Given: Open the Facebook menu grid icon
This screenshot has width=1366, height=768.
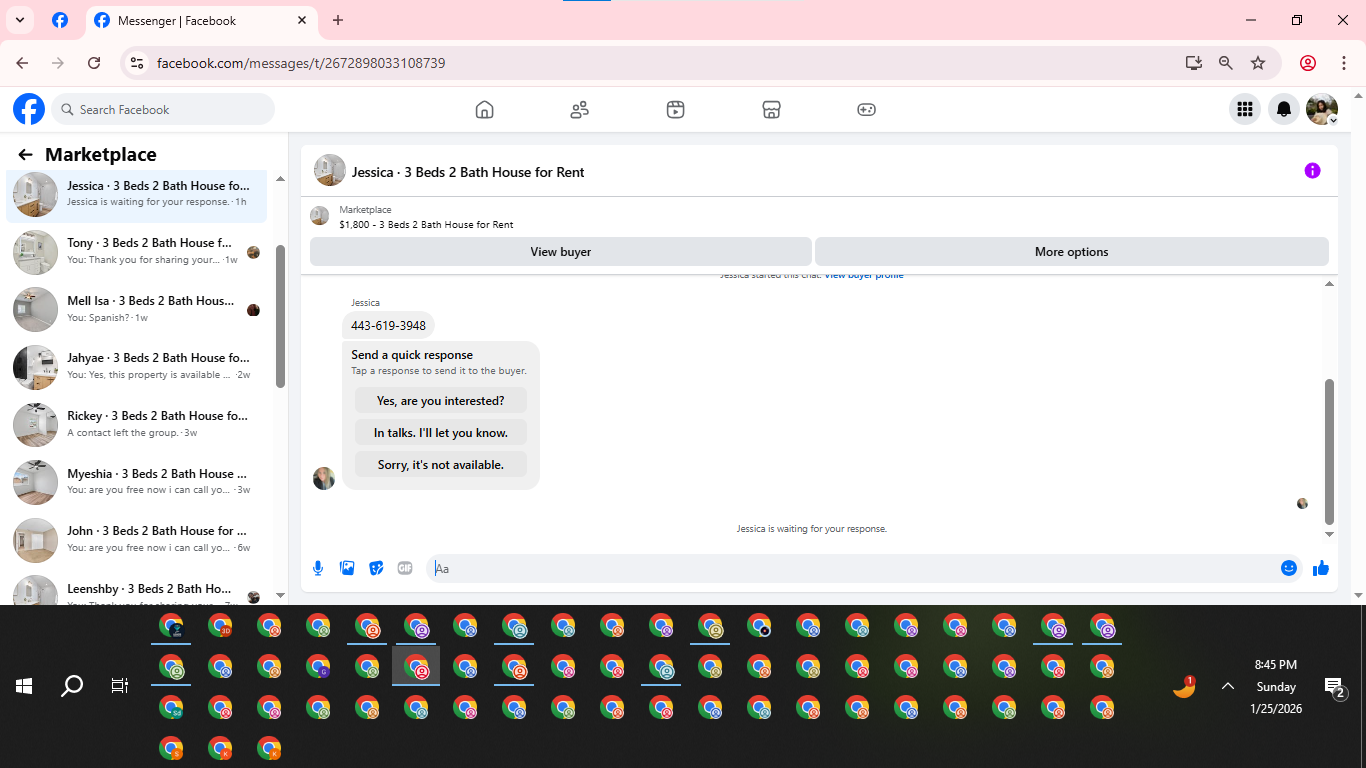Looking at the screenshot, I should (x=1245, y=109).
